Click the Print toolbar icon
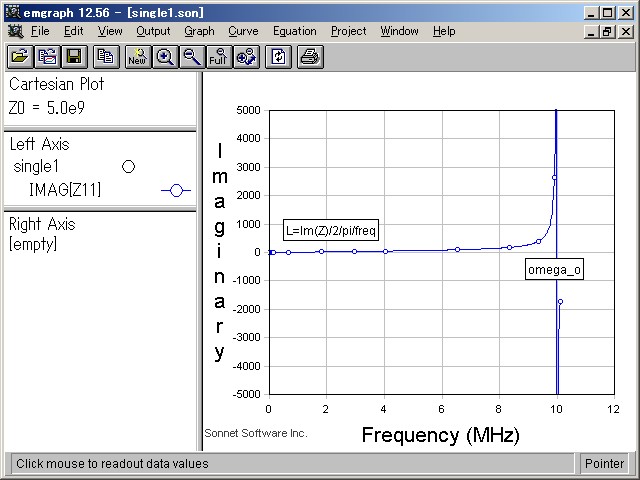640x480 pixels. pos(310,57)
